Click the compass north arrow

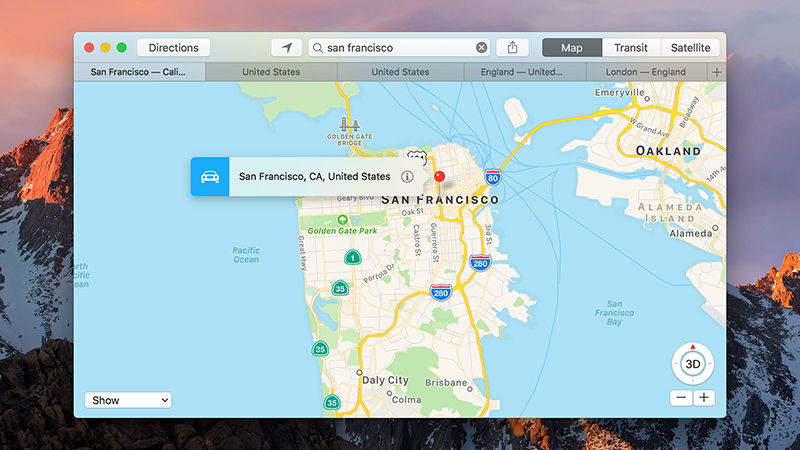[x=693, y=347]
